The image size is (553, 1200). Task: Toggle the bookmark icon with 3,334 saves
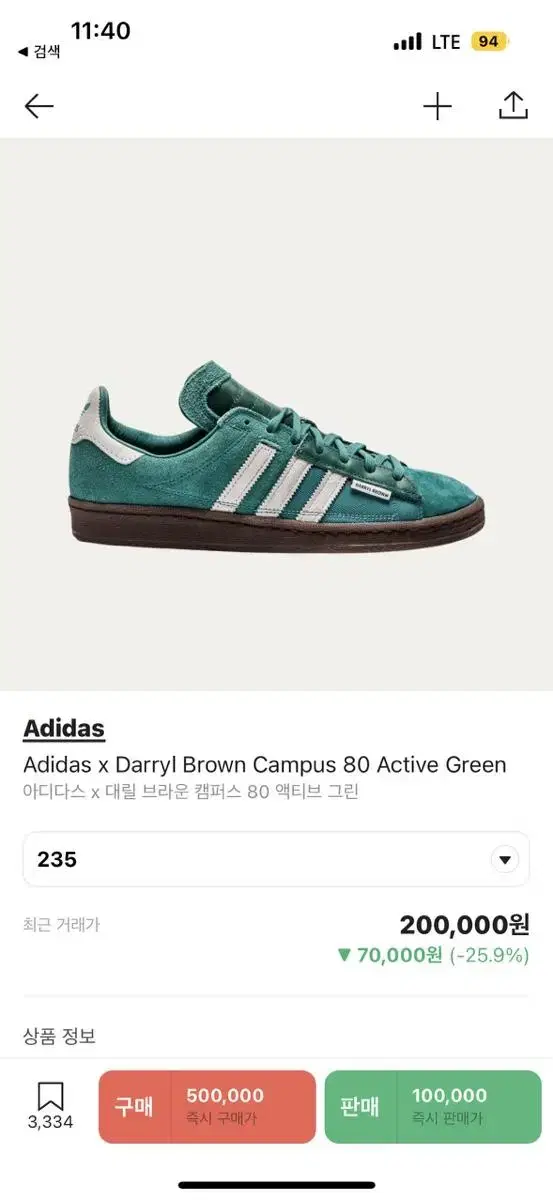(x=50, y=1106)
